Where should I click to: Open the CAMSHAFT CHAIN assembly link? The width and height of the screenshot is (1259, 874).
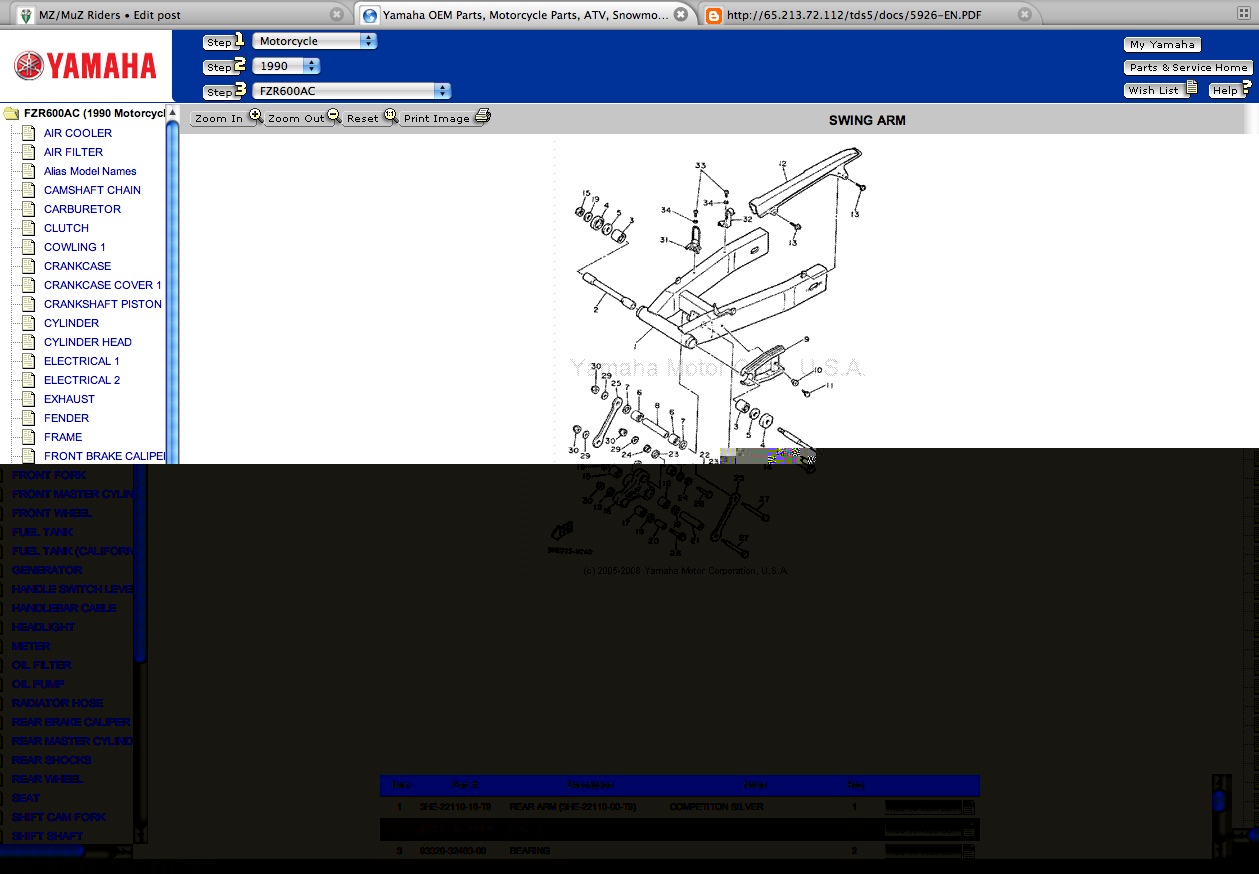click(x=92, y=190)
